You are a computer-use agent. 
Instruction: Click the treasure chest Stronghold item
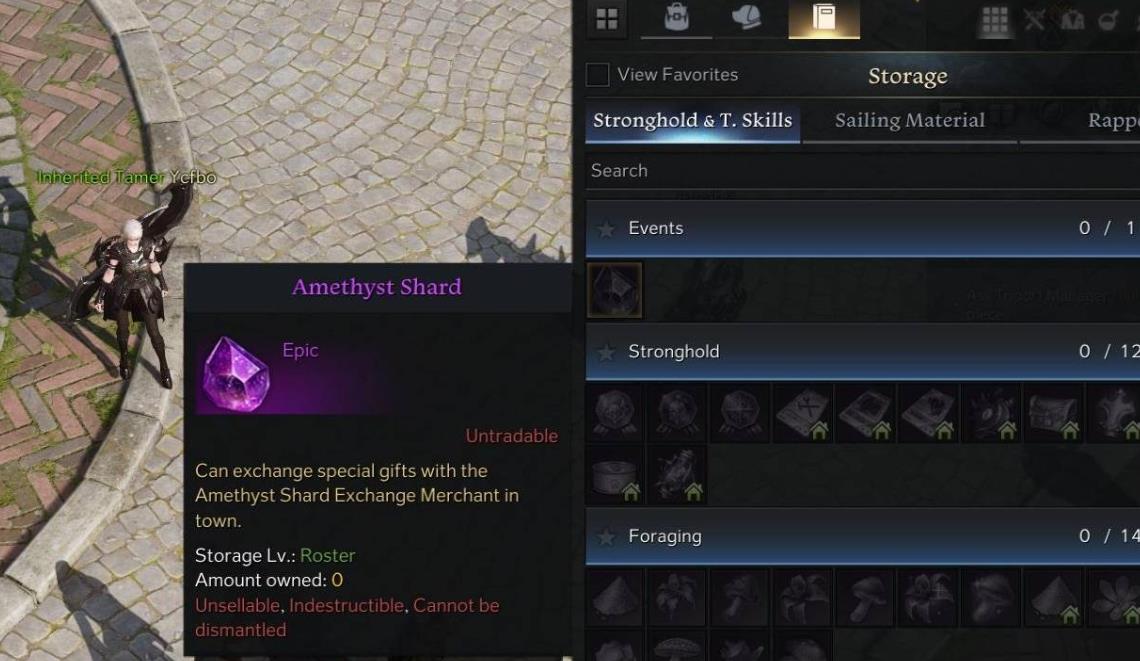[x=1055, y=414]
